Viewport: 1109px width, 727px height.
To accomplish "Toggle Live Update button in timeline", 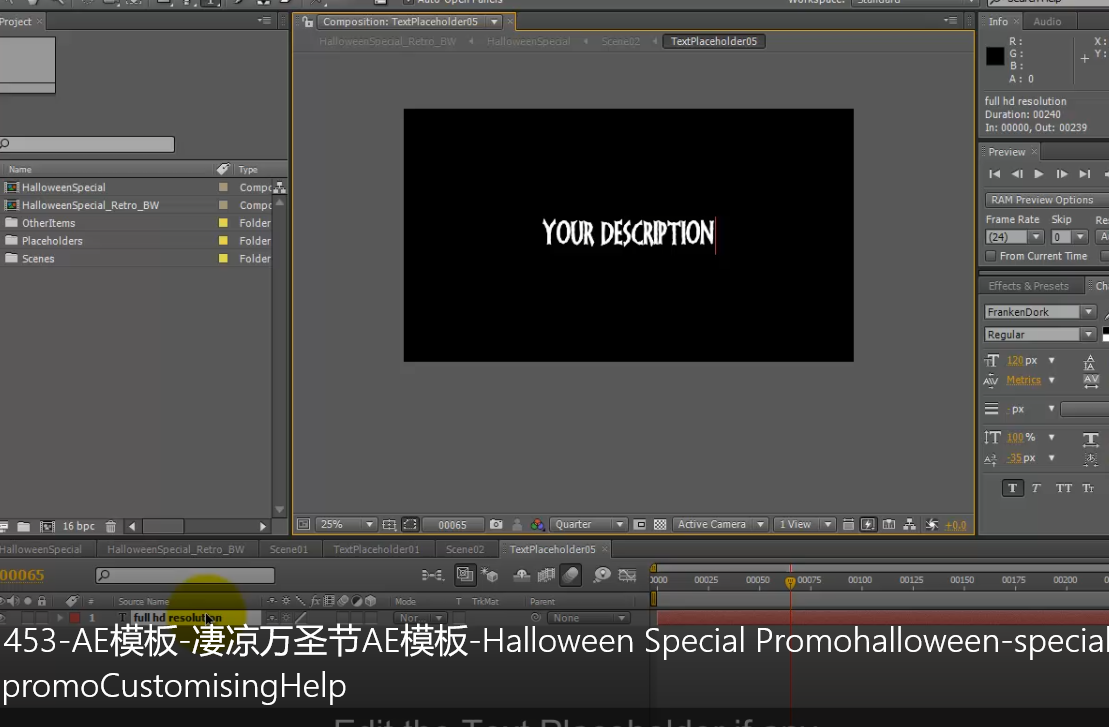I will point(465,575).
